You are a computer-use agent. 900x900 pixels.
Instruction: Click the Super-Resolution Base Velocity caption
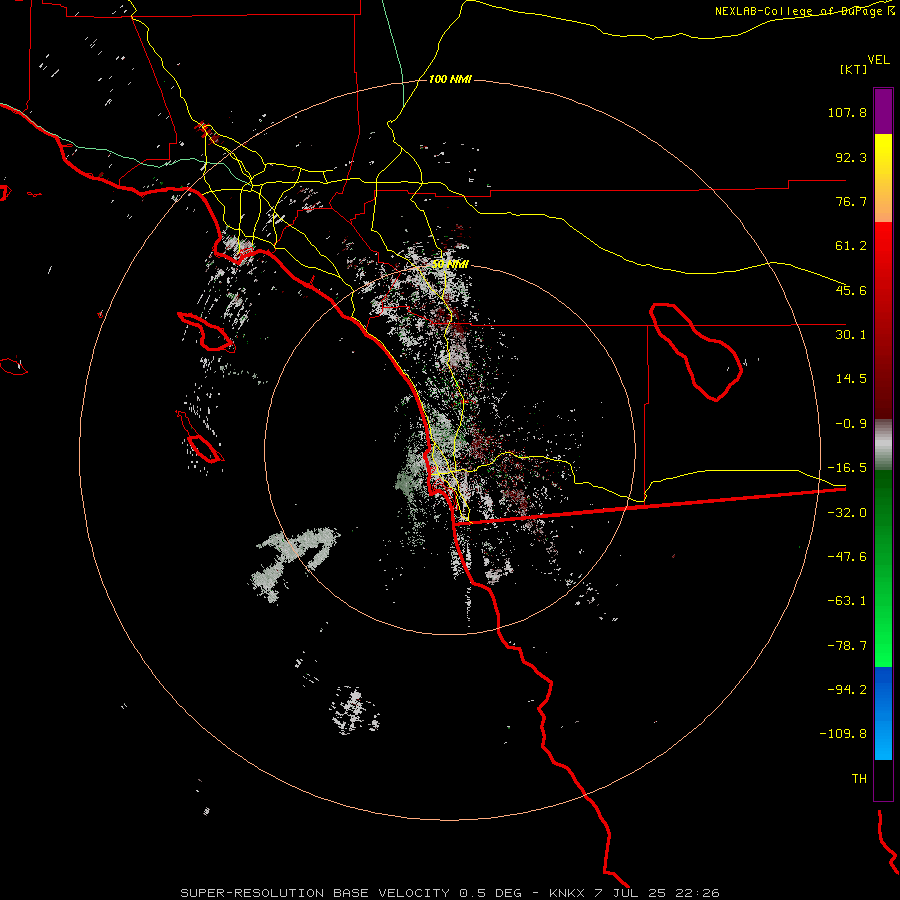(x=449, y=893)
